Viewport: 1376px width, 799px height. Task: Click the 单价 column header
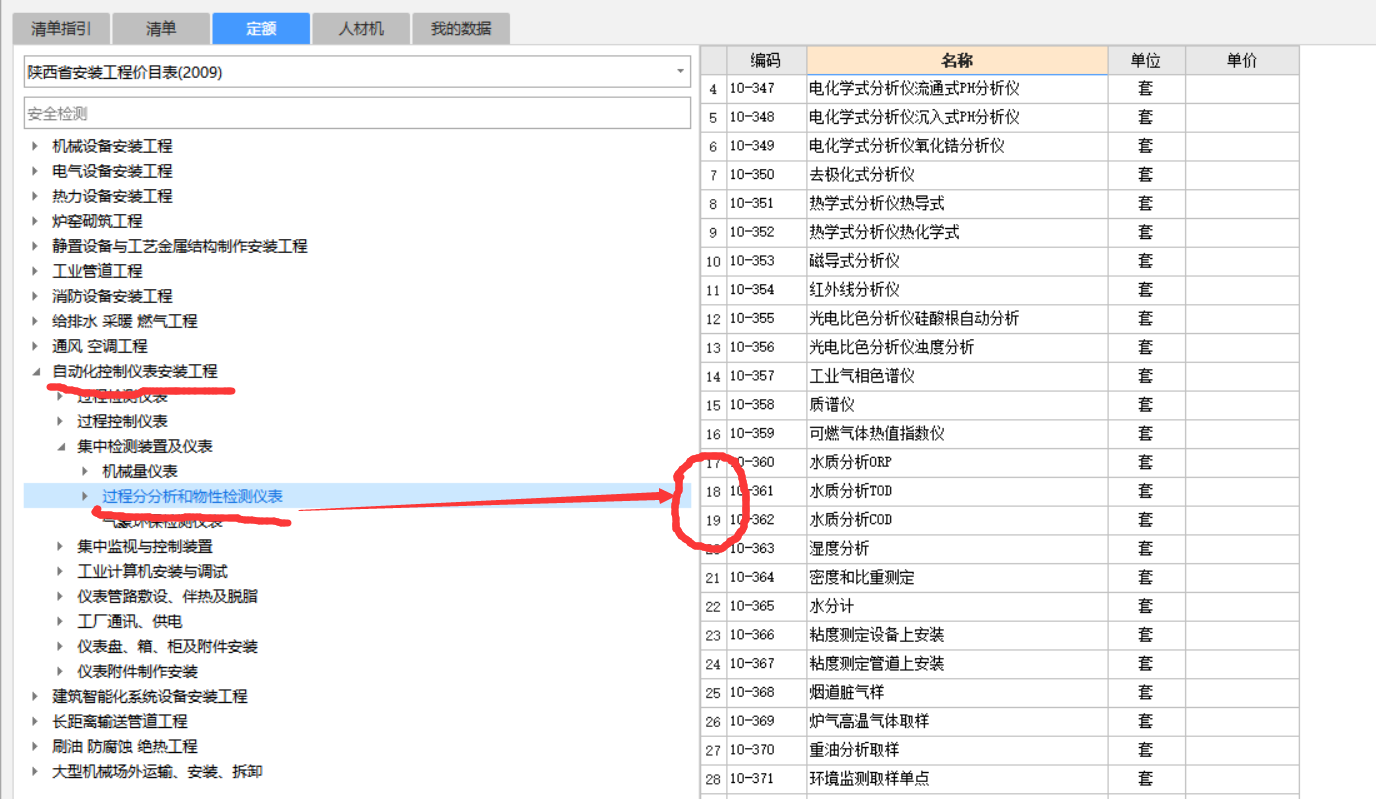pyautogui.click(x=1242, y=60)
